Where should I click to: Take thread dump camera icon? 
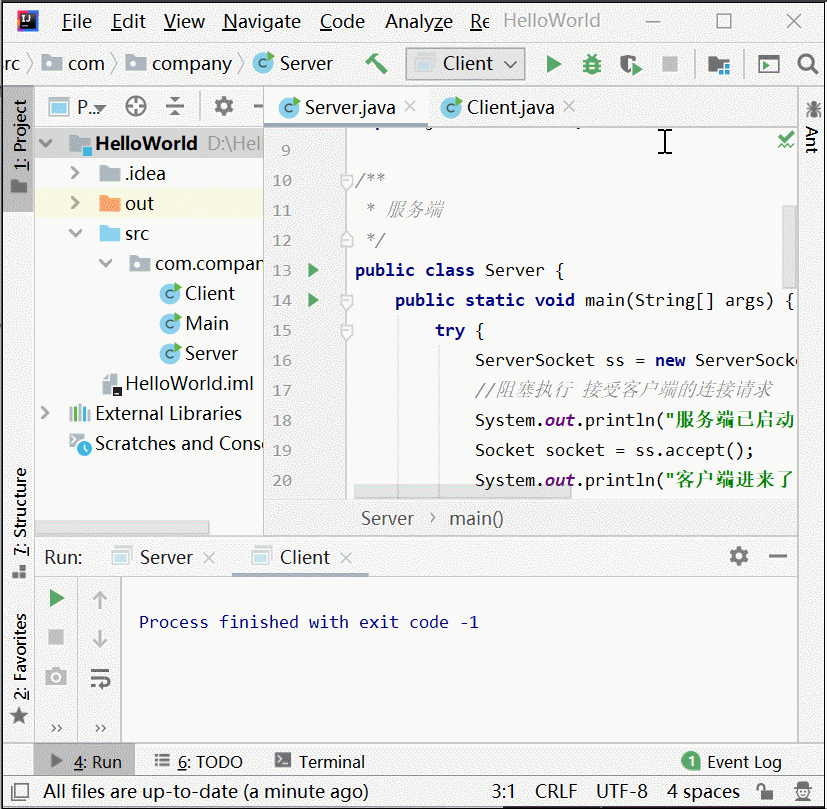tap(56, 676)
